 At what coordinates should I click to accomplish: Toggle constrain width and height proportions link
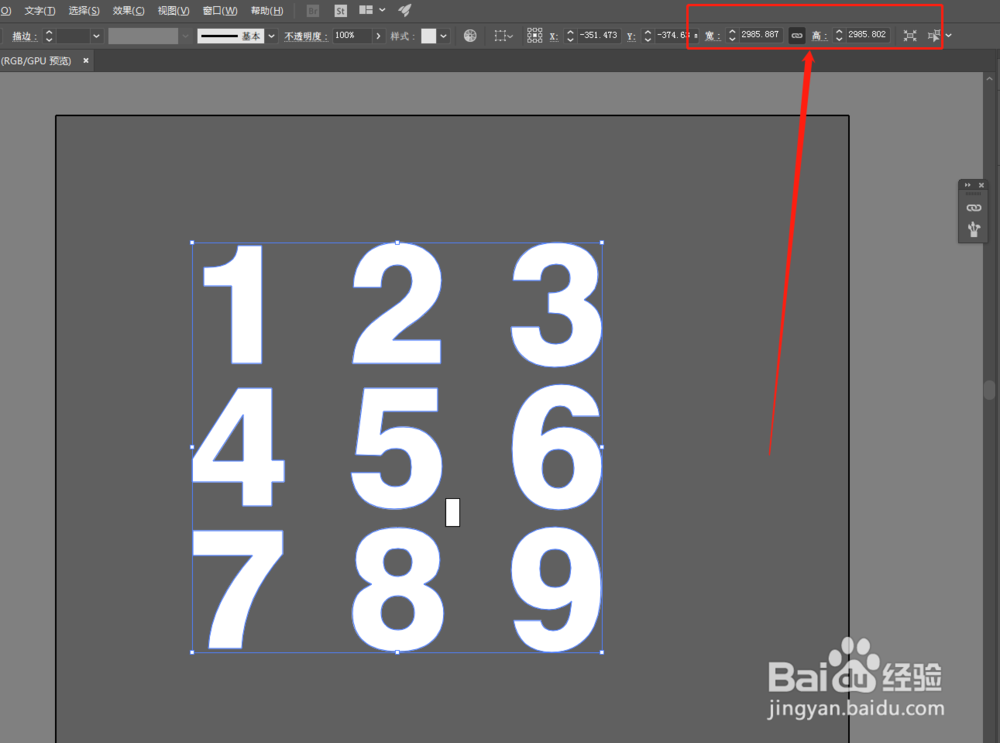pos(797,36)
